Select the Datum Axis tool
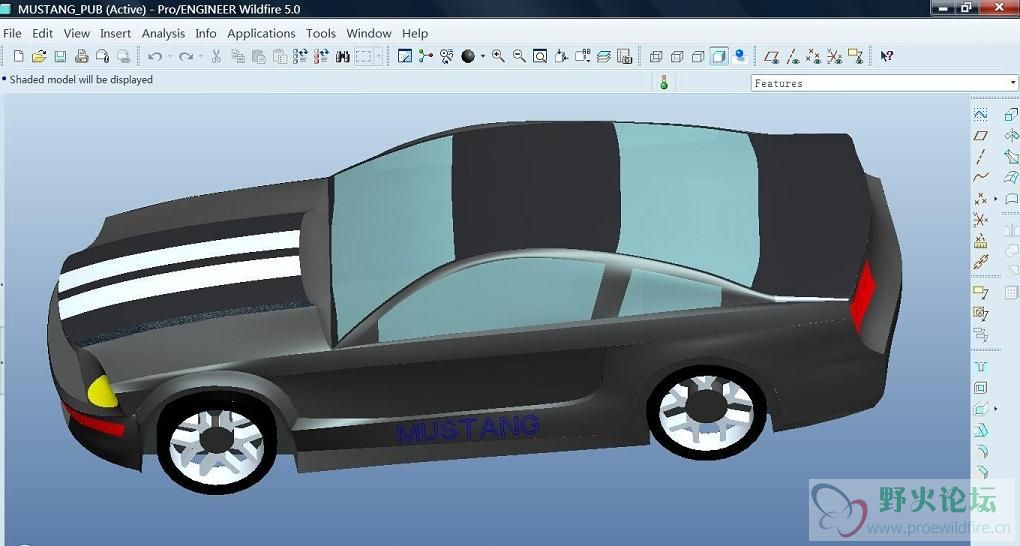 (x=980, y=156)
